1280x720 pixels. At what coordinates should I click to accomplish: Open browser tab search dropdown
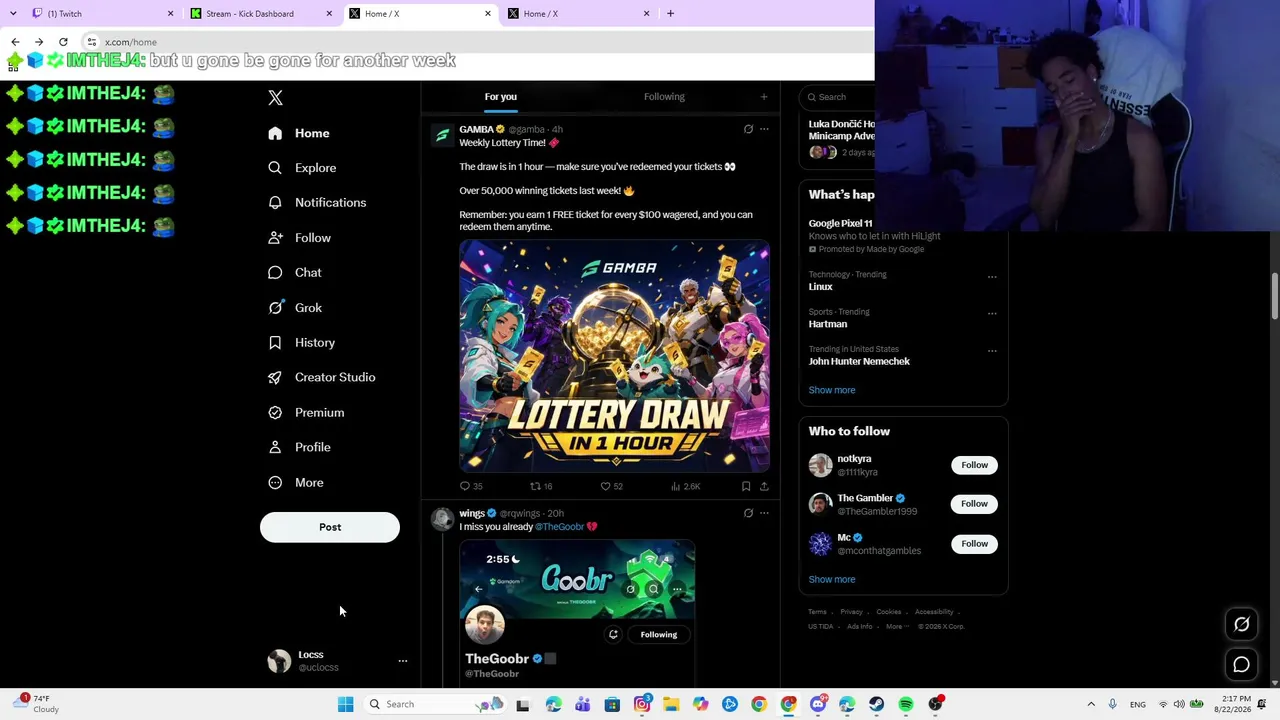13,14
